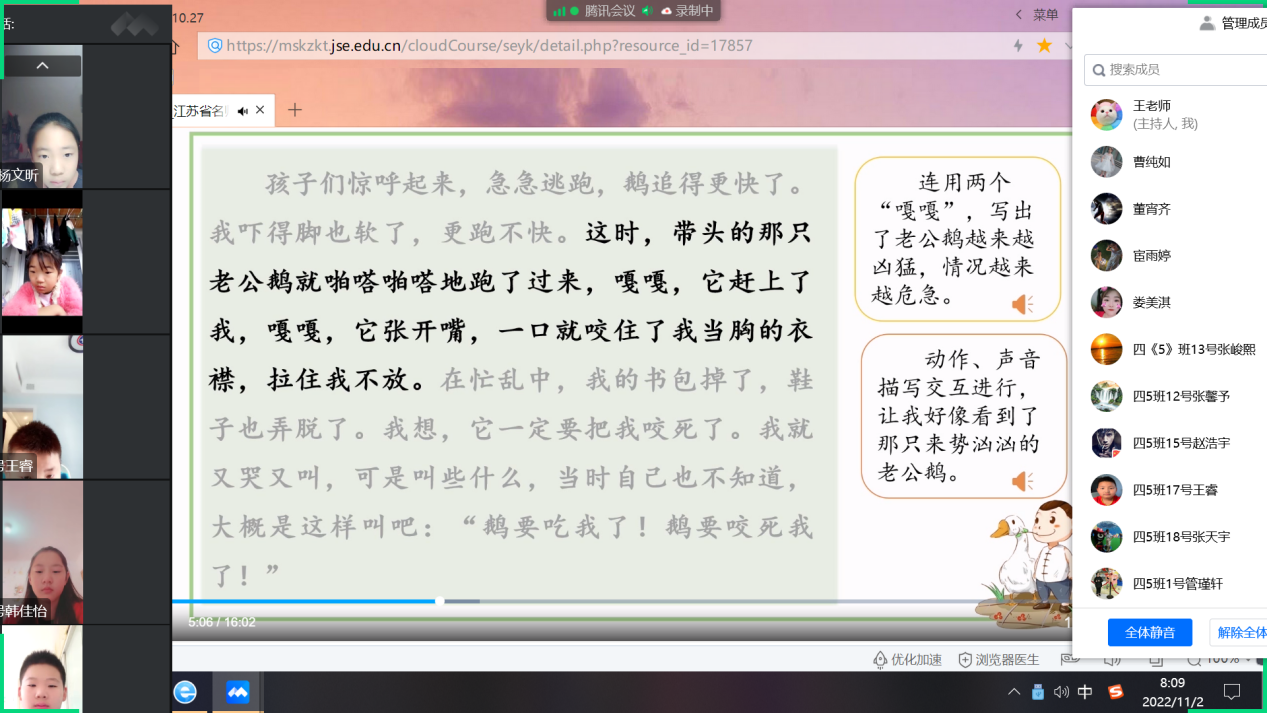Switch the 中 input language indicator
Screen dimensions: 1267x713
1085,692
